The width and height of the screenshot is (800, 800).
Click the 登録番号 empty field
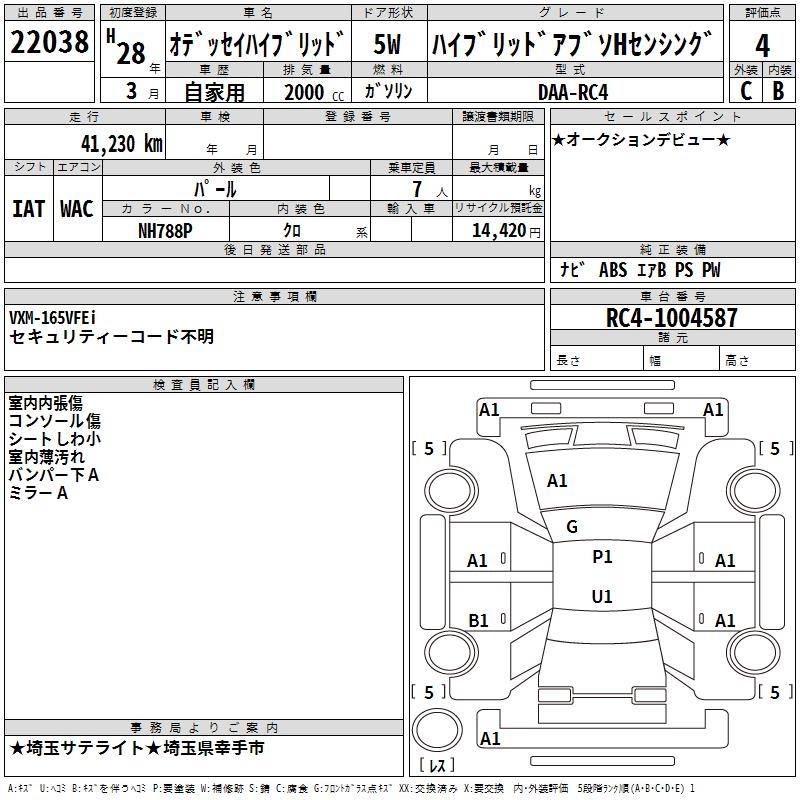tap(358, 141)
